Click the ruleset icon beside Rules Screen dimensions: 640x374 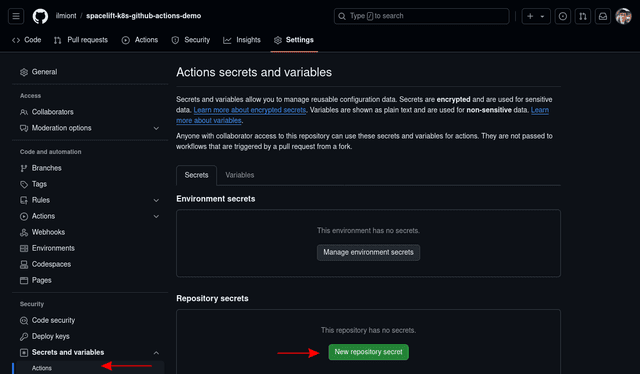[x=24, y=200]
